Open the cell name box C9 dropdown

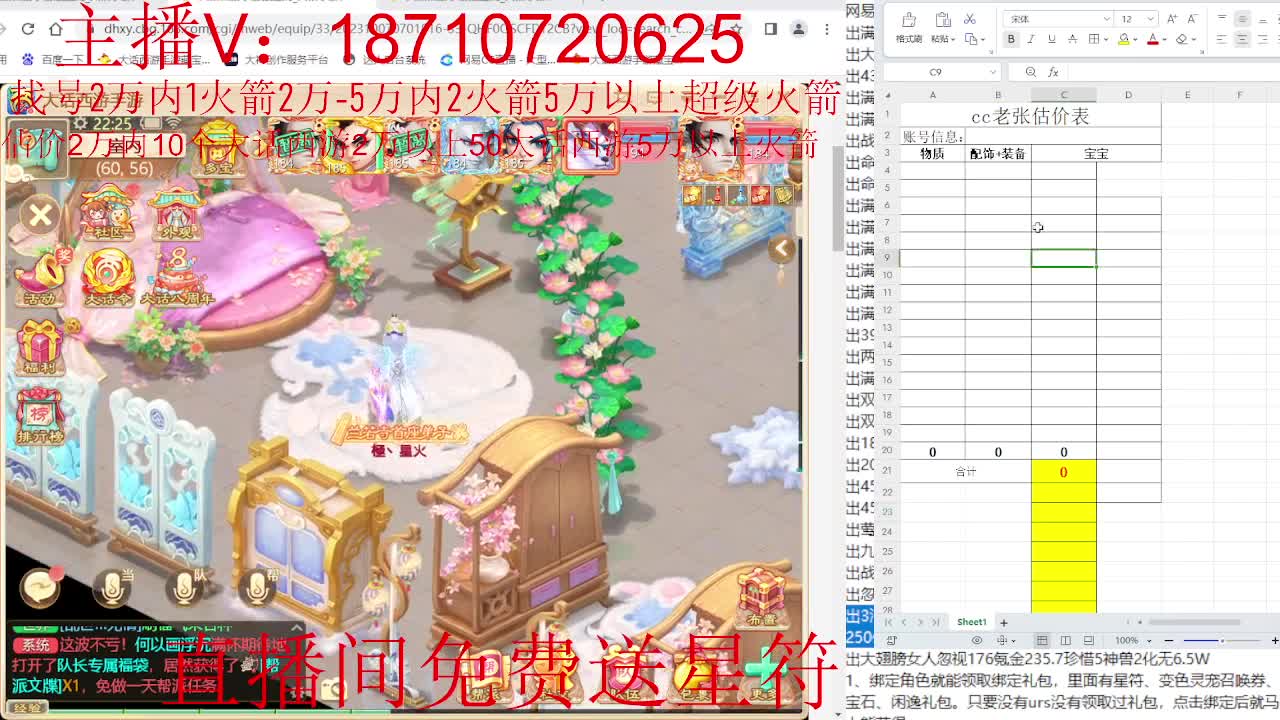click(992, 72)
